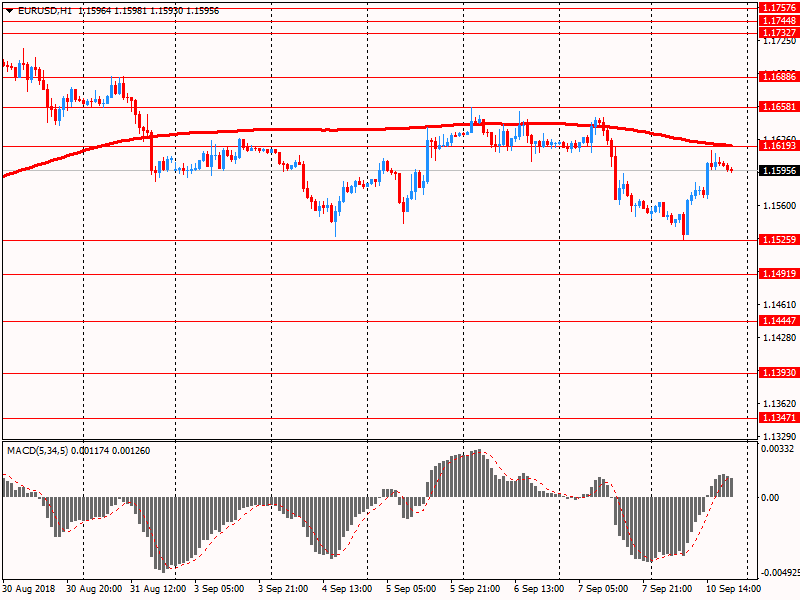Image resolution: width=800 pixels, height=600 pixels.
Task: Click the 1.13471 support level label
Action: tap(778, 417)
